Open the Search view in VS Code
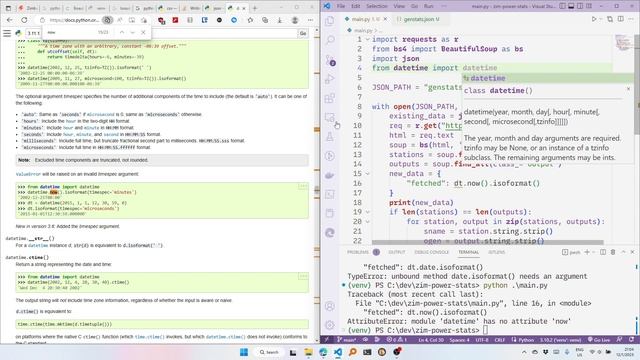 point(330,40)
